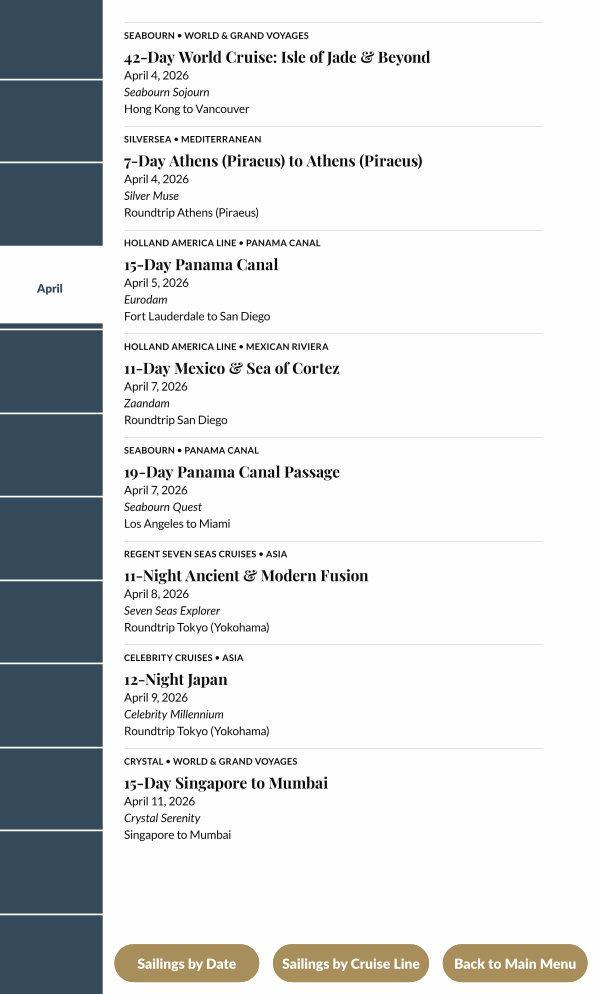Switch to the tab directly below April
Image resolution: width=600 pixels, height=994 pixels.
click(50, 371)
